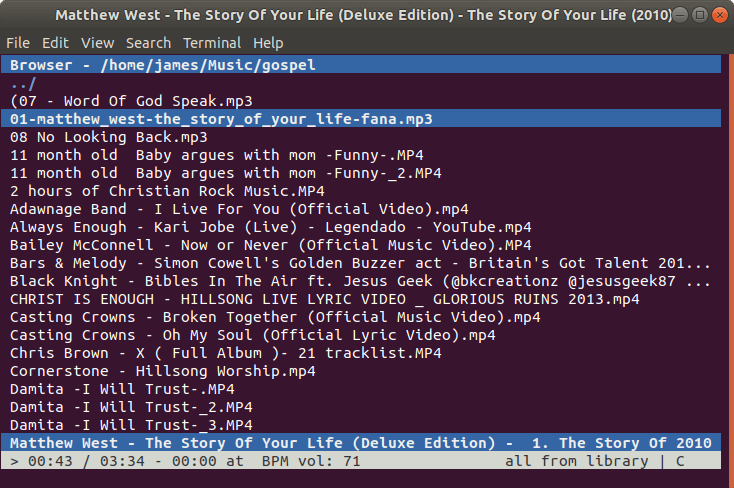
Task: Select 'CHRIST IS ENOUGH - HILLSONG LIVE' file
Action: point(324,299)
